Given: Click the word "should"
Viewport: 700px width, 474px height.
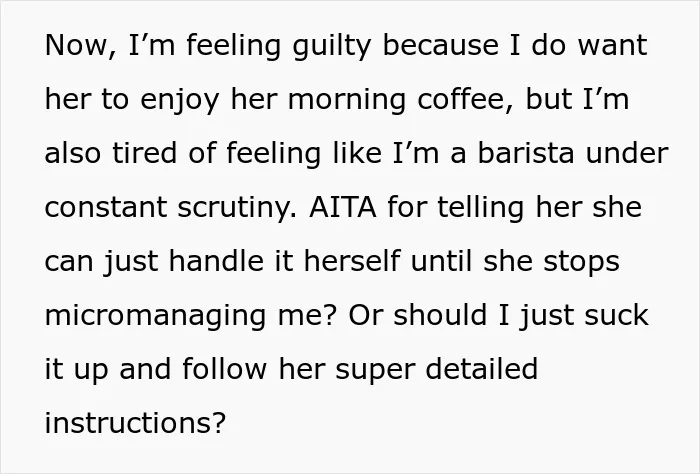Looking at the screenshot, I should (440, 315).
